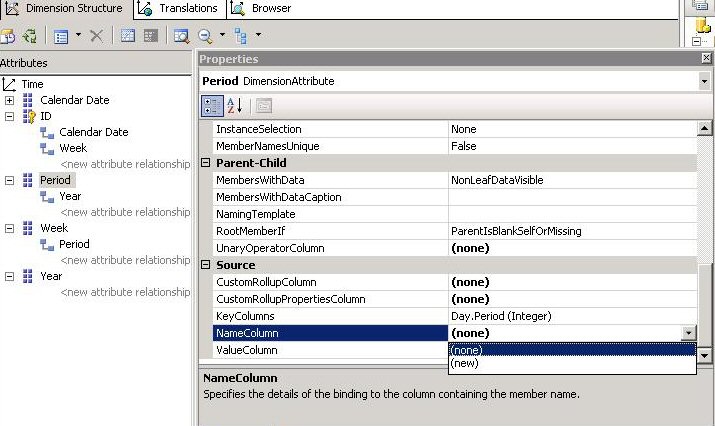Image resolution: width=715 pixels, height=426 pixels.
Task: Click the Categorized view properties icon
Action: [x=212, y=106]
